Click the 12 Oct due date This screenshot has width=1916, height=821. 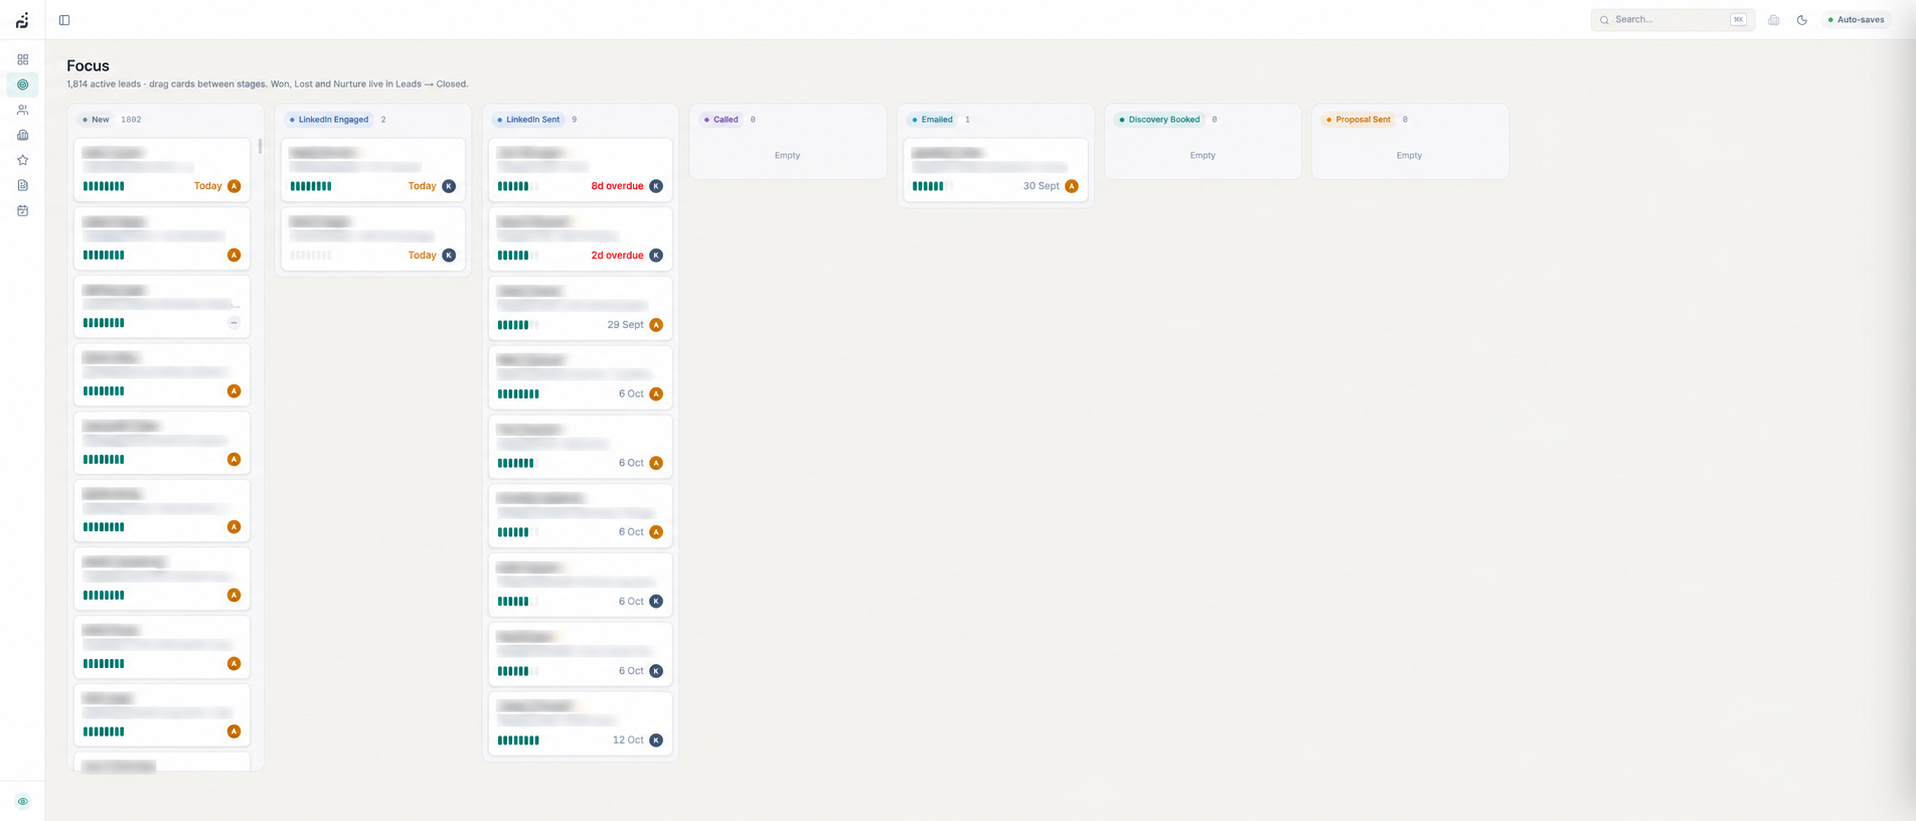(628, 741)
